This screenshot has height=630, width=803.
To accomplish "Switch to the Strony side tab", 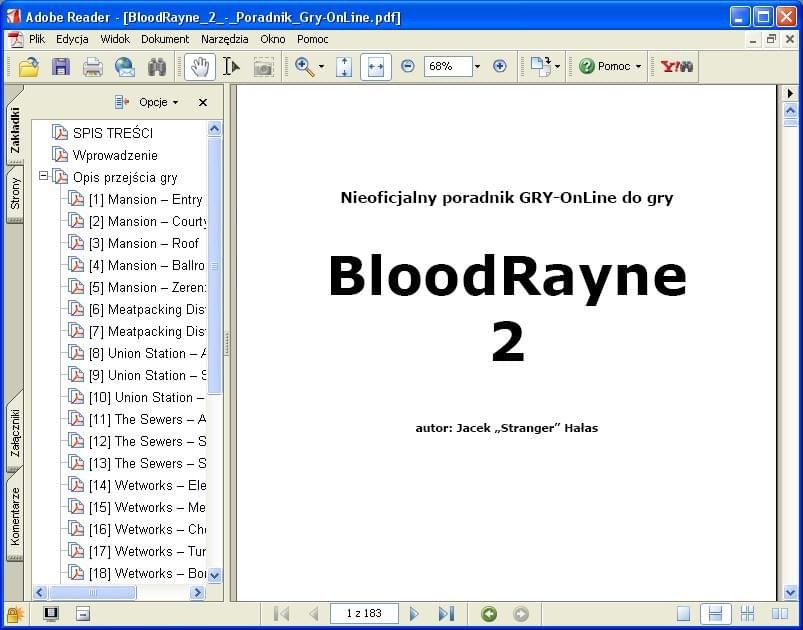I will [x=15, y=194].
